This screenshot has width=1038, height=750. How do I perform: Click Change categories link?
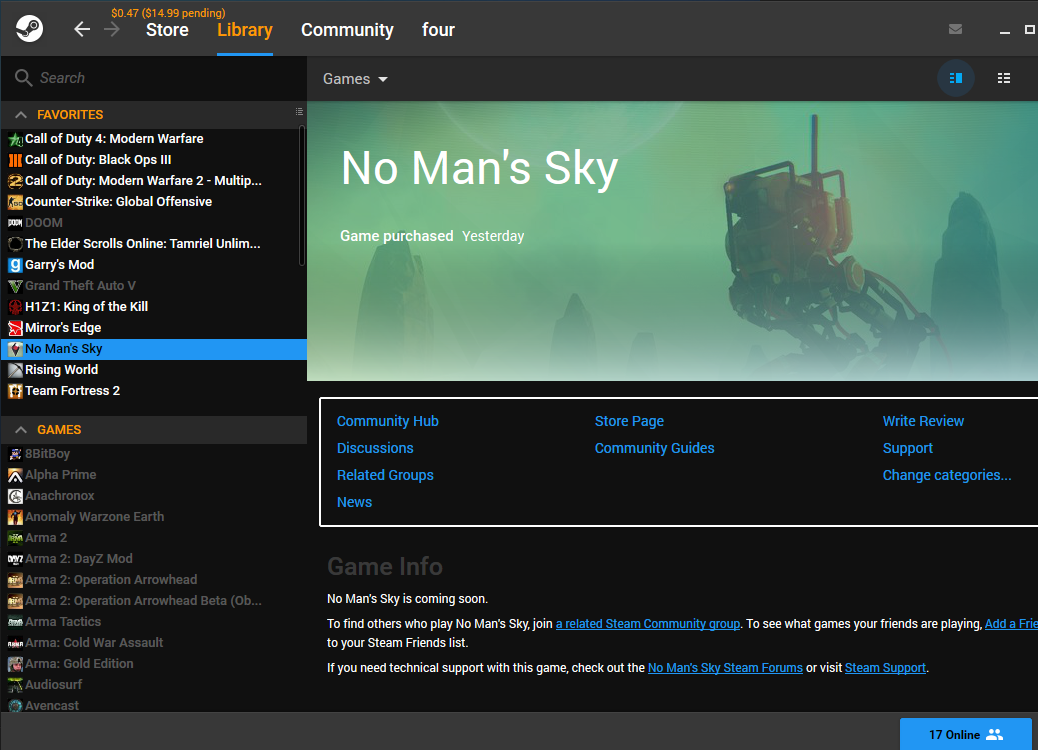[x=947, y=475]
